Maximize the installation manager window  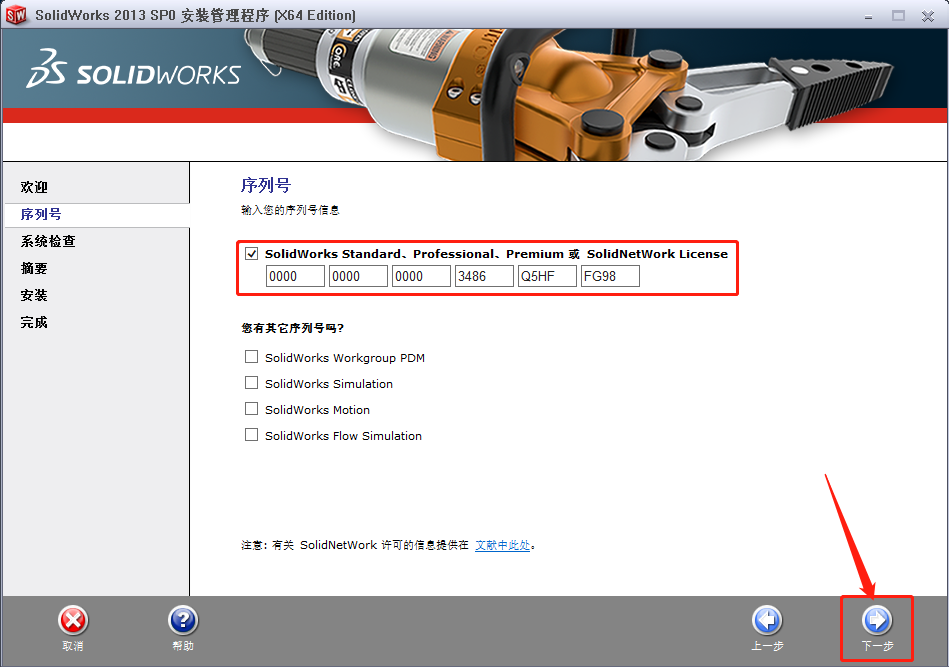click(x=898, y=16)
